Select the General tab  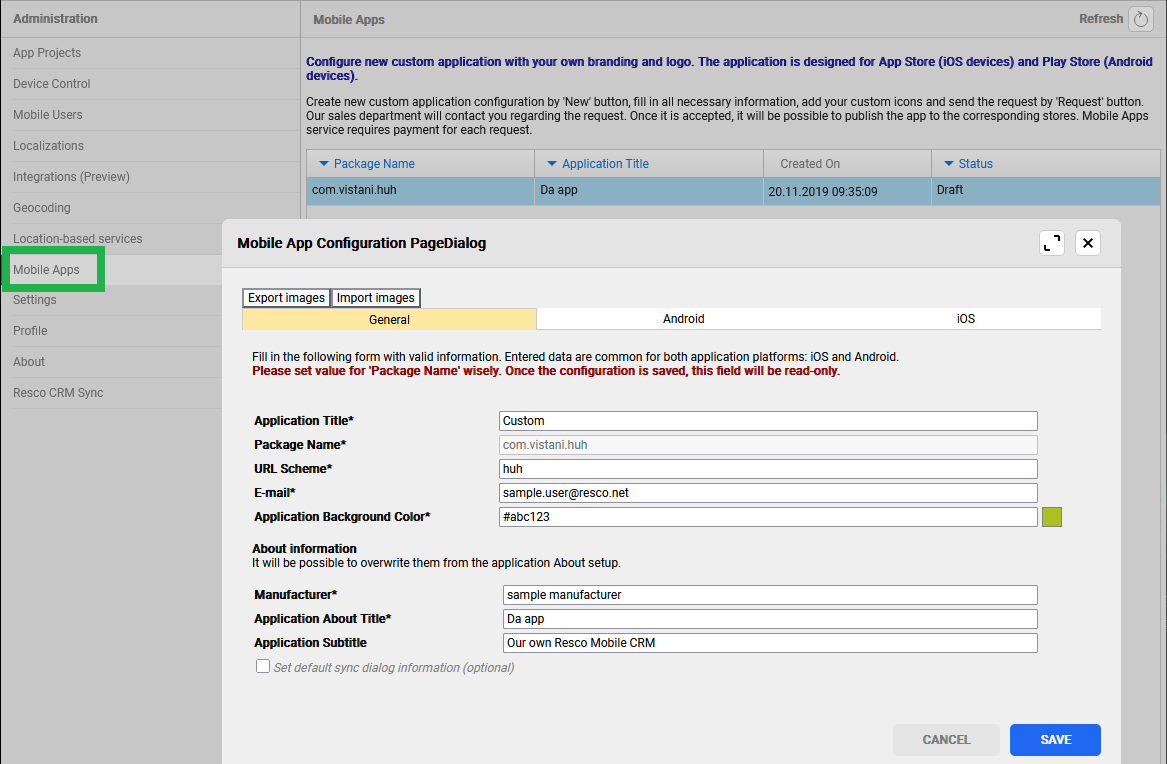tap(389, 319)
